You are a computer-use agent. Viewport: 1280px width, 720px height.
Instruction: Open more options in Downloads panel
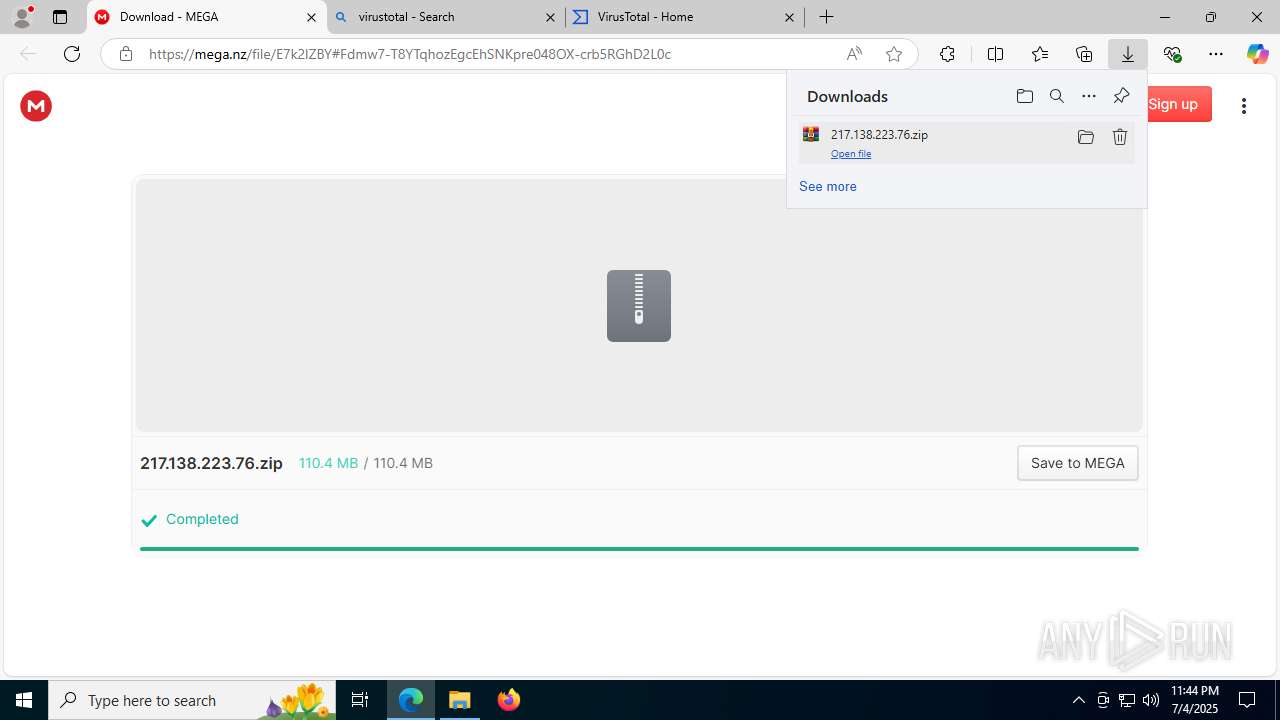click(x=1089, y=96)
